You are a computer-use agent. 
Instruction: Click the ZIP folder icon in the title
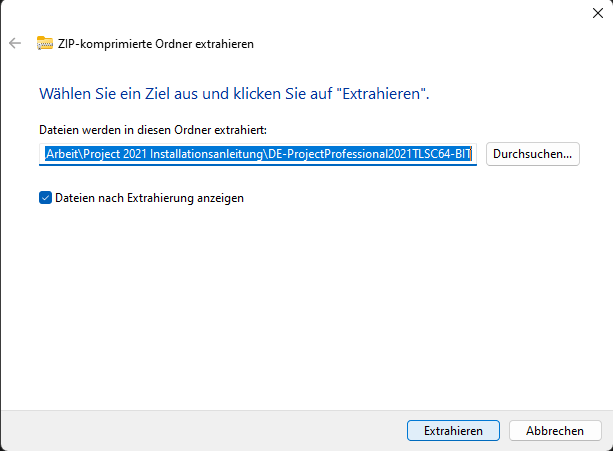pyautogui.click(x=45, y=44)
